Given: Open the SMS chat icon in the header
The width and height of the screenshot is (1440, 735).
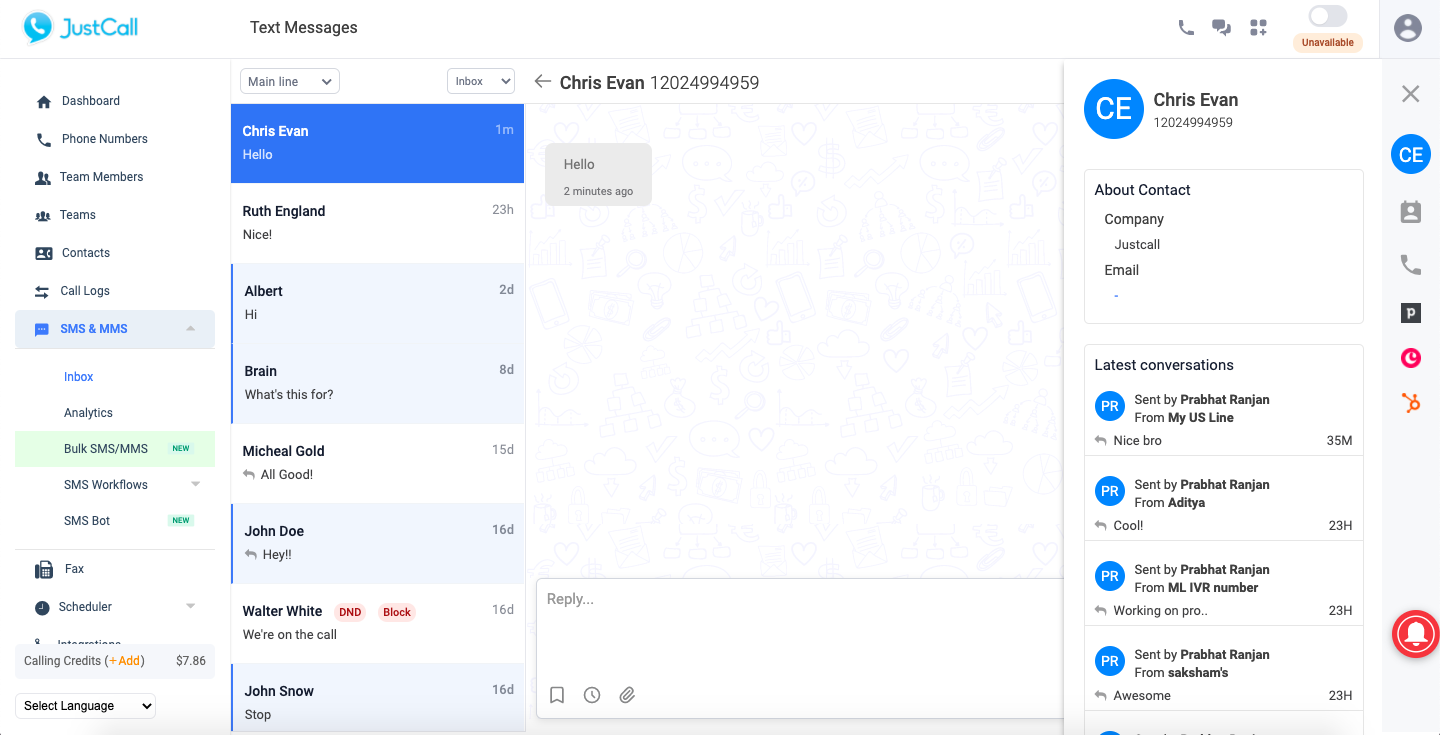Looking at the screenshot, I should click(x=1221, y=28).
